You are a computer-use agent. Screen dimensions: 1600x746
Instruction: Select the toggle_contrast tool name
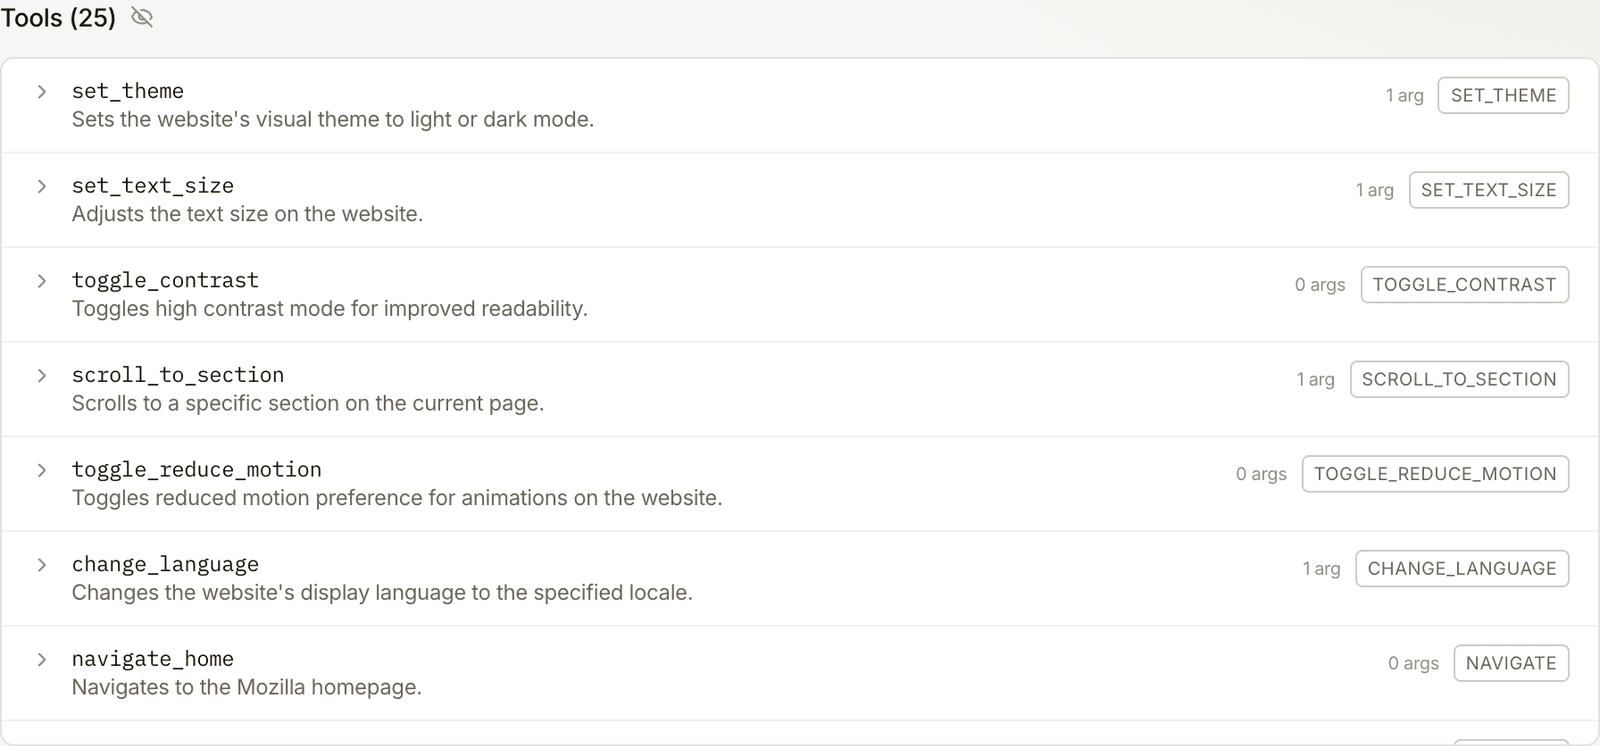click(165, 280)
